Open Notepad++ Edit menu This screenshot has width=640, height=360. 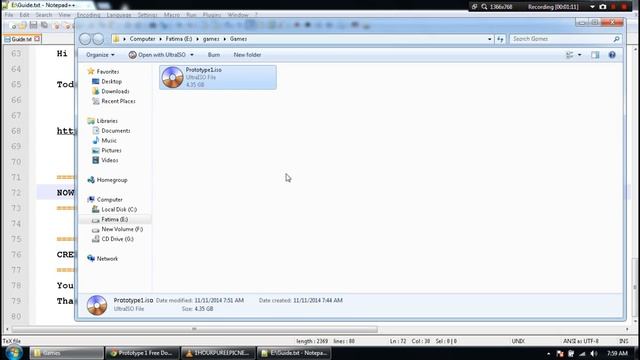(24, 15)
